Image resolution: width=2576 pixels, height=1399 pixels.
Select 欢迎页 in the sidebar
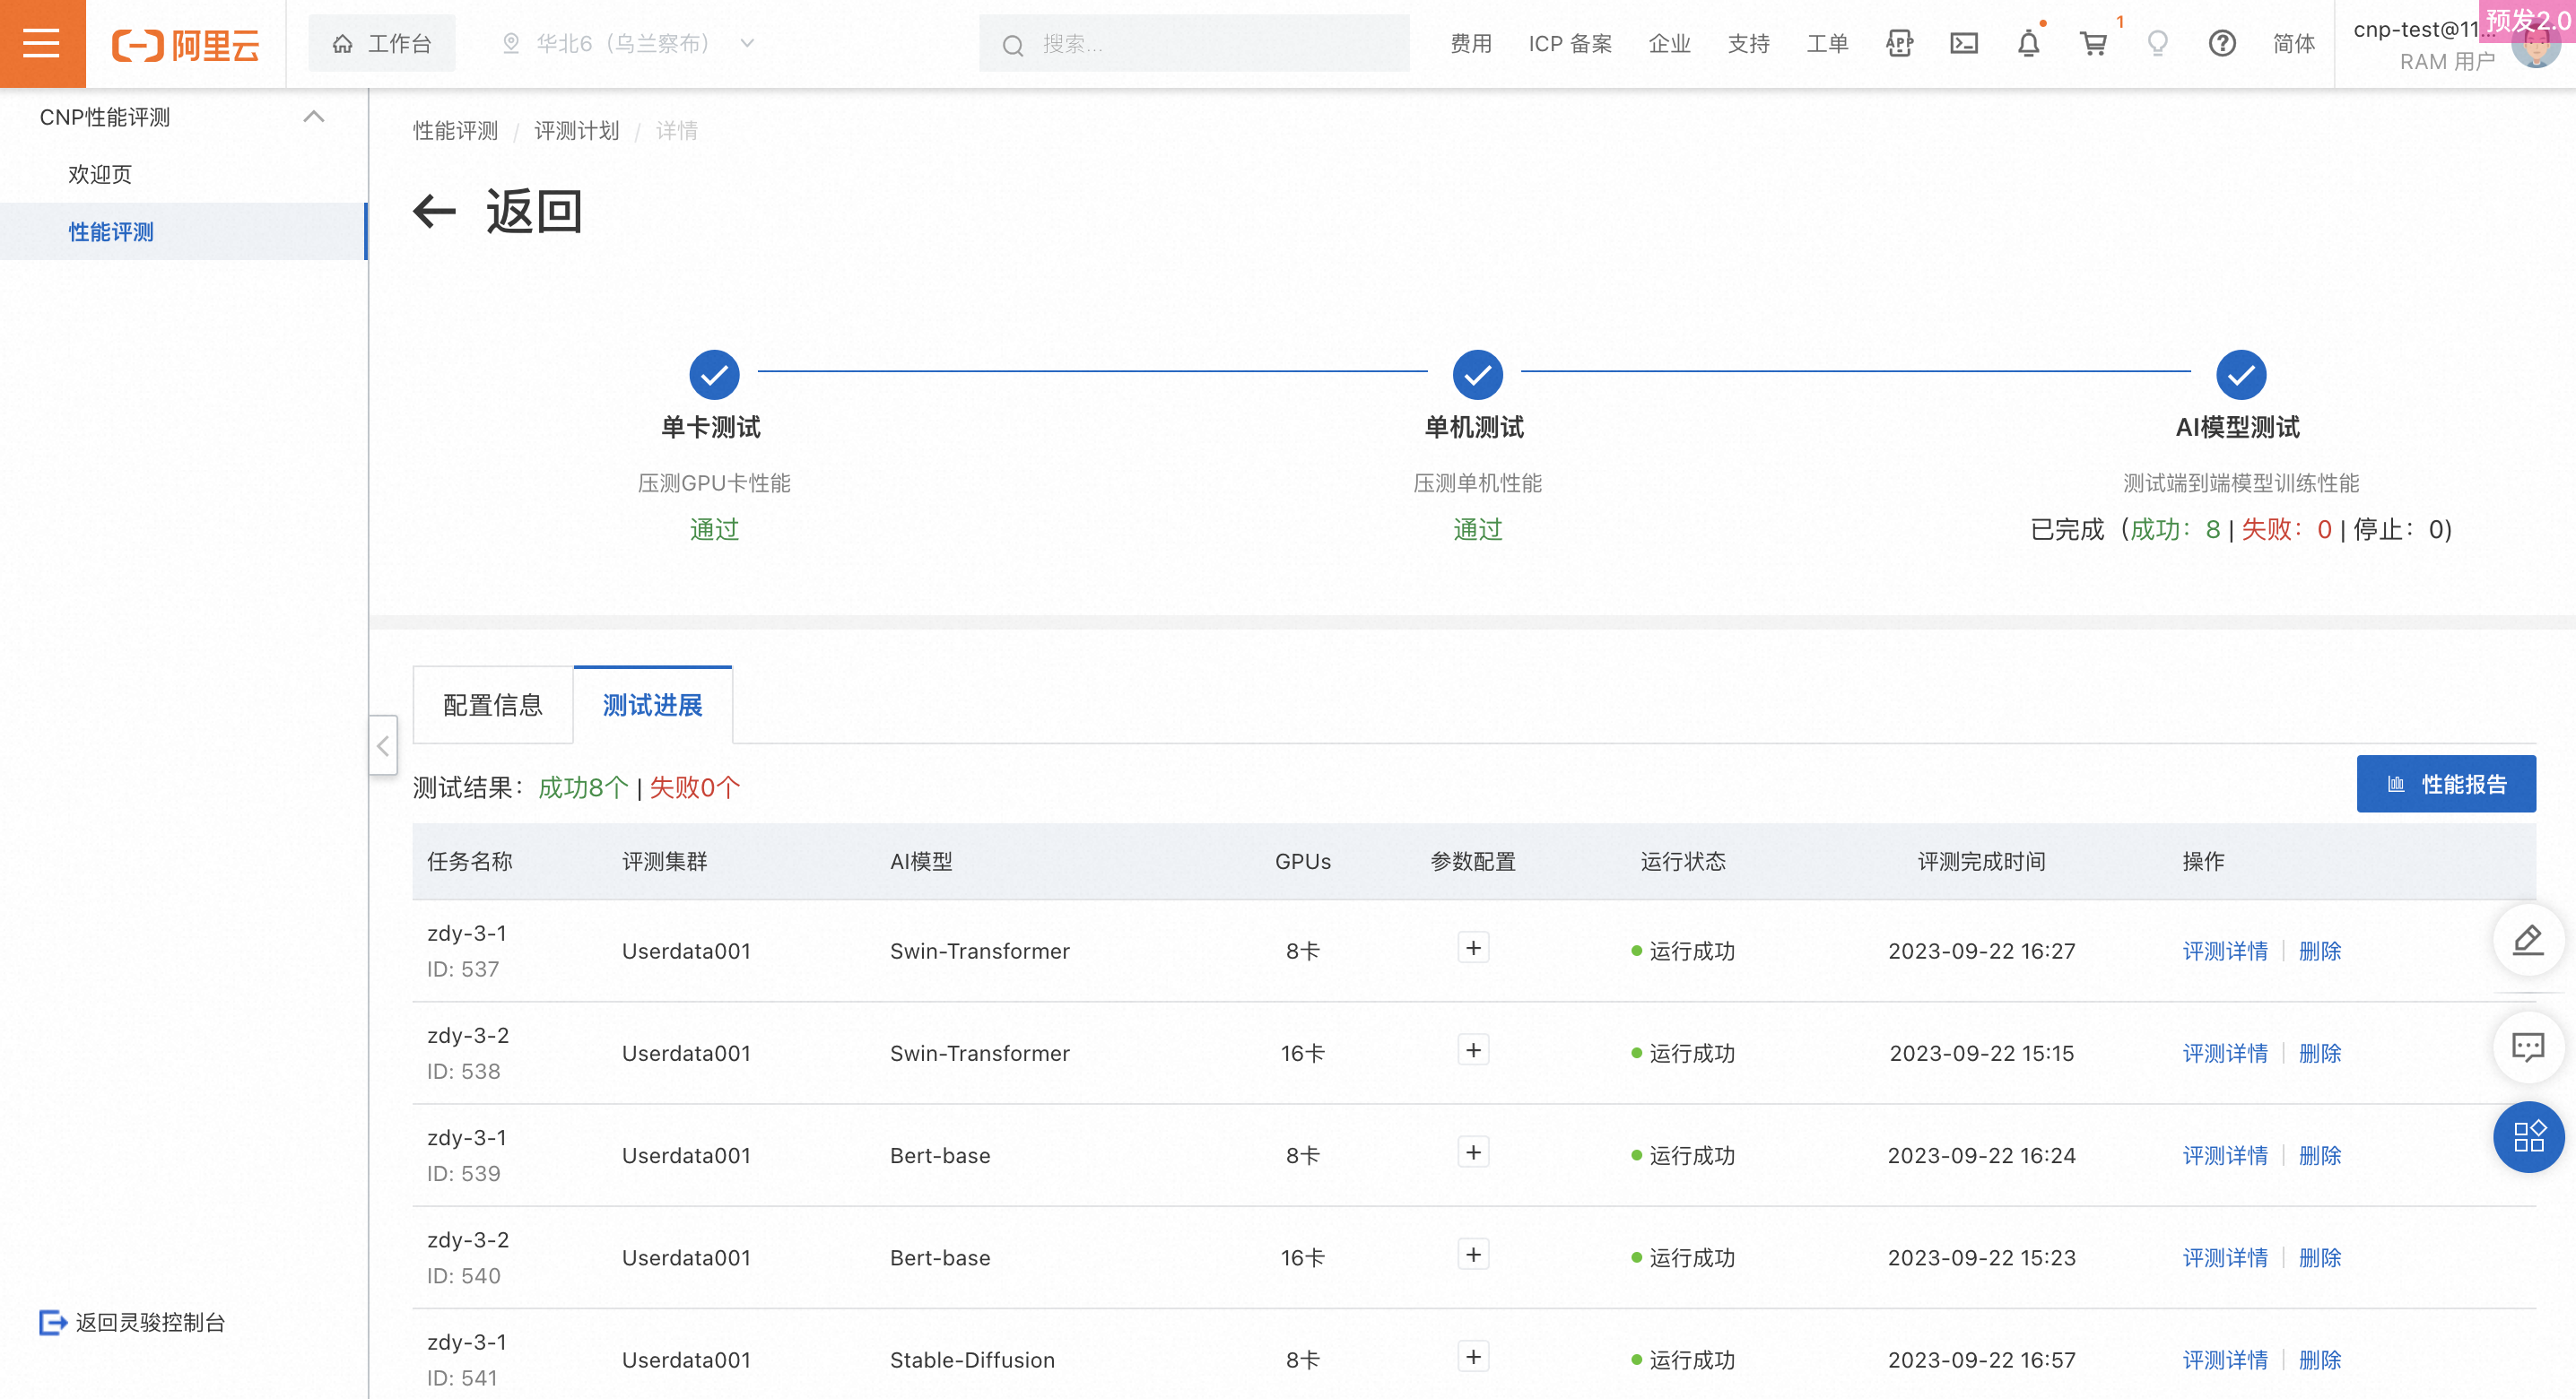click(100, 174)
